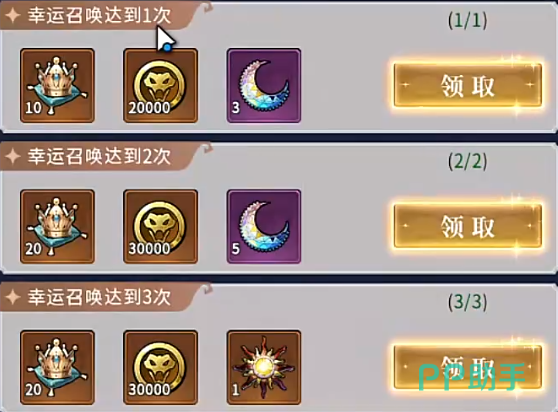Tap the (3/3) progress counter

(x=467, y=302)
